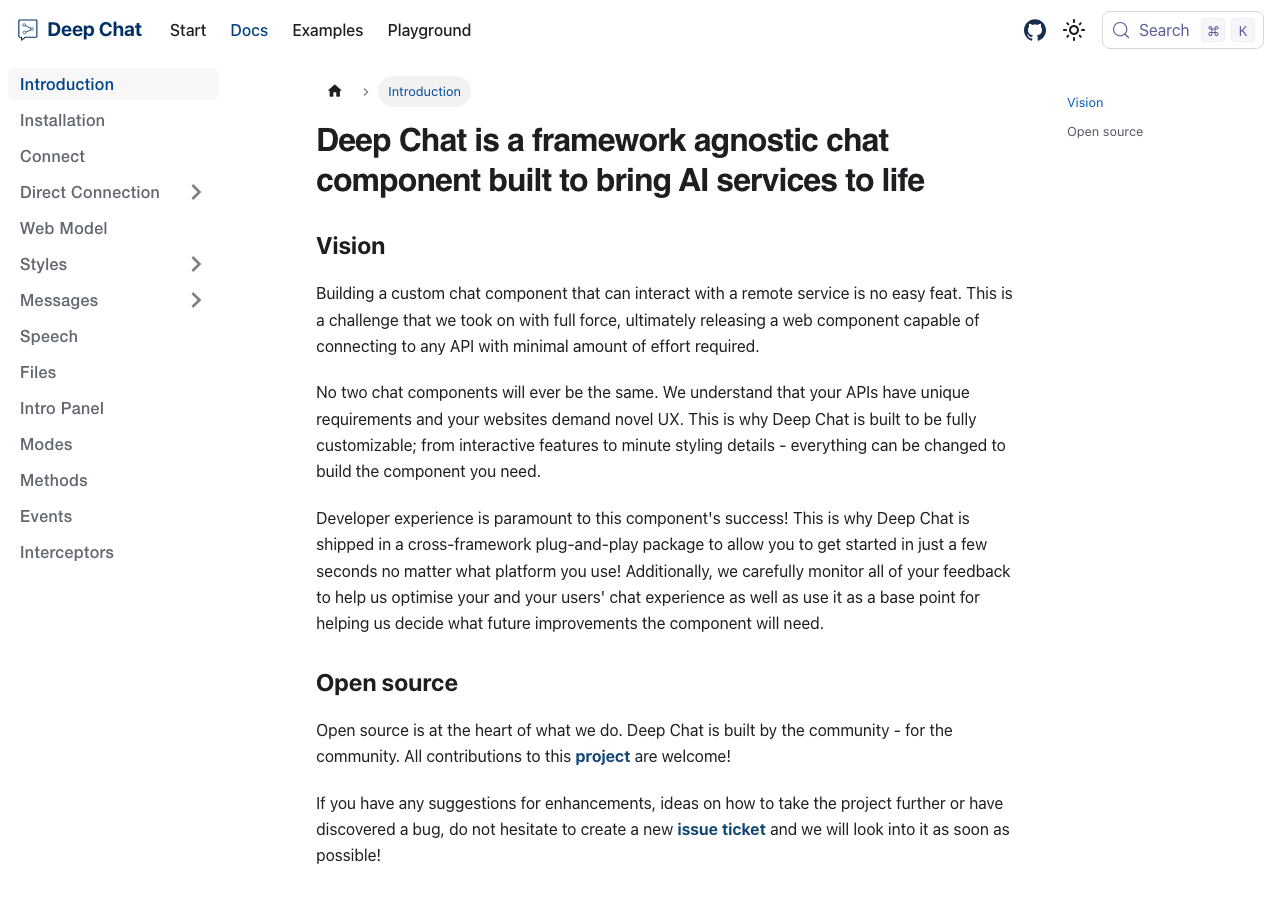Click the Deep Chat brand title

pos(95,30)
